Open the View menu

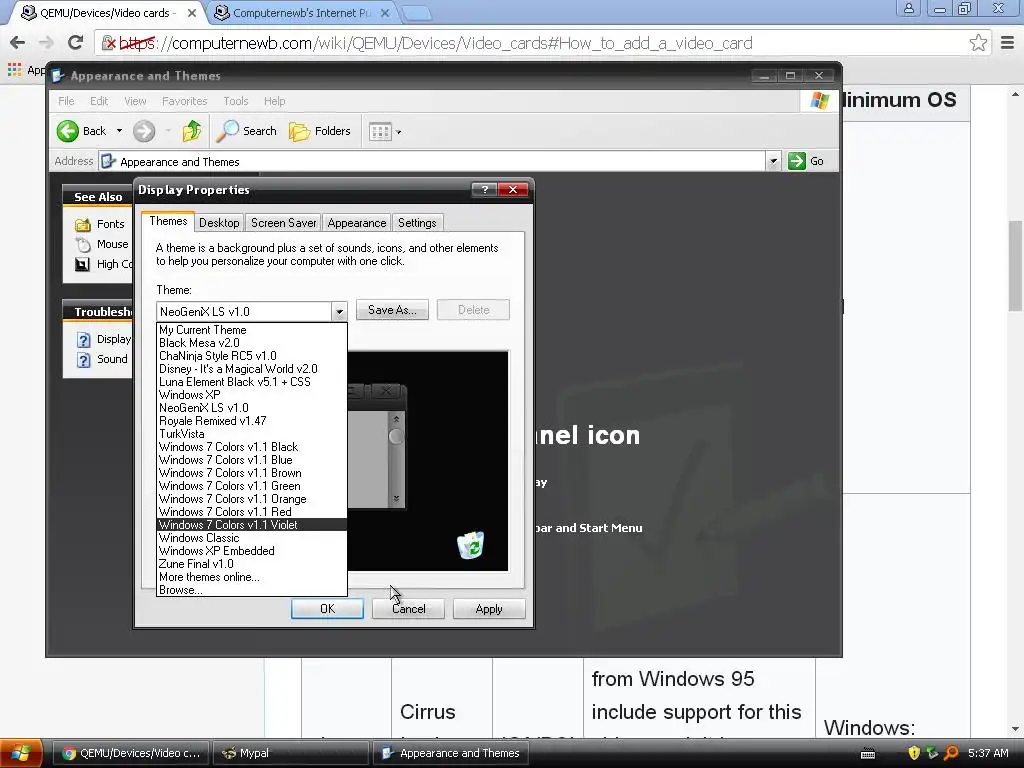click(x=135, y=101)
